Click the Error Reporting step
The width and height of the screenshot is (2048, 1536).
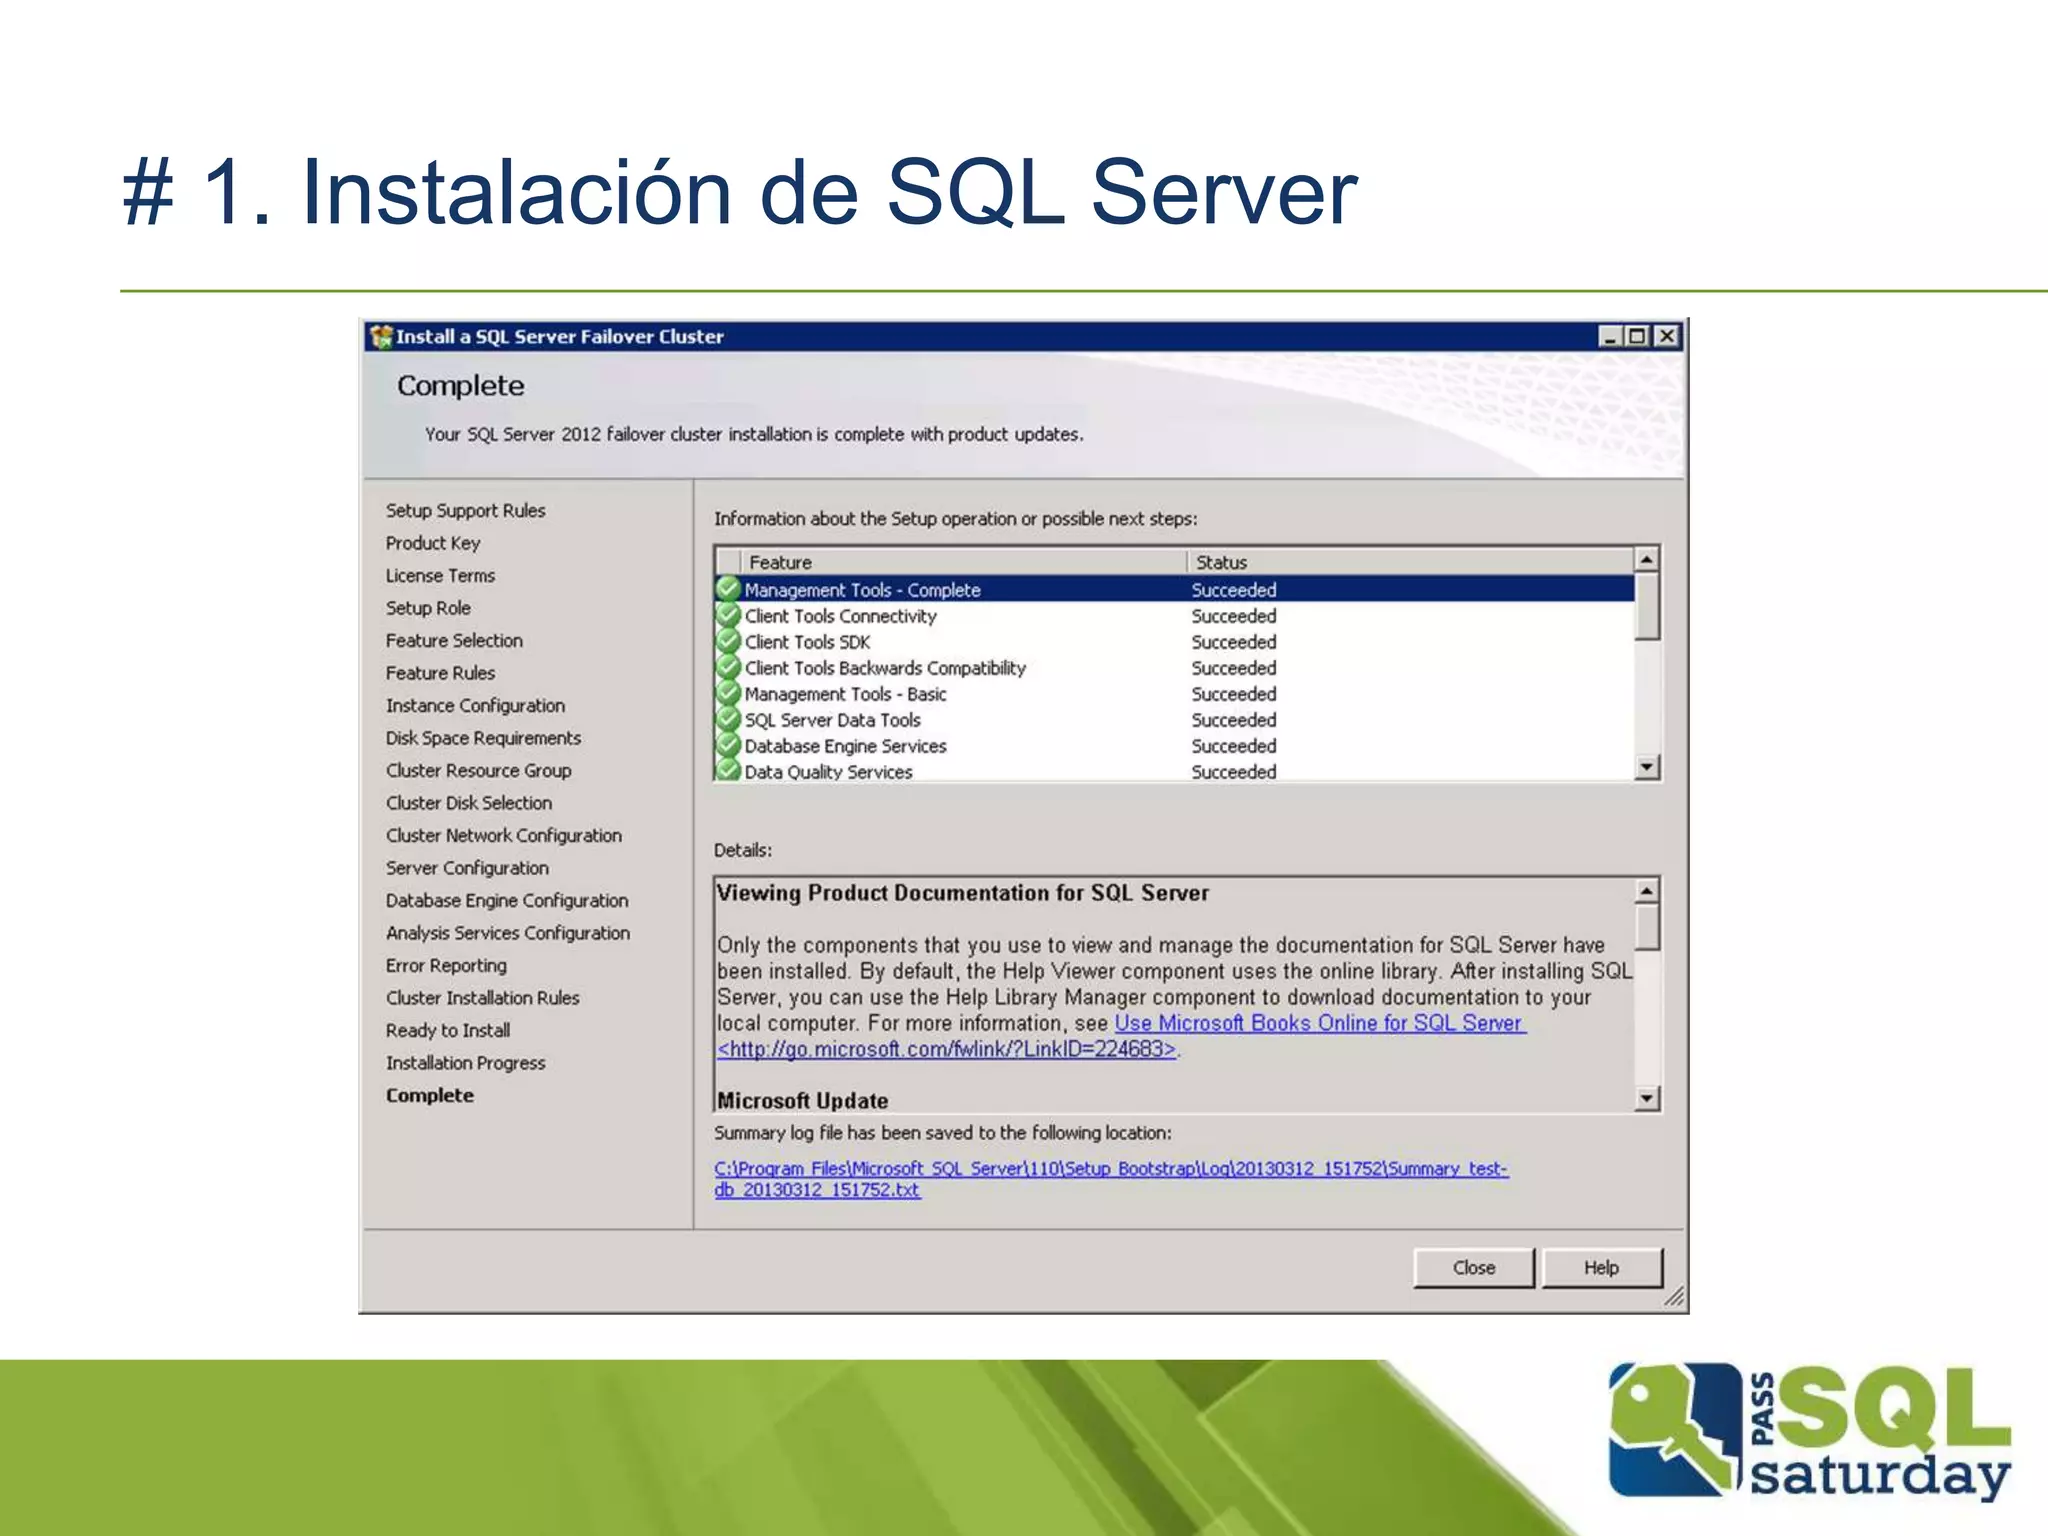(x=446, y=966)
